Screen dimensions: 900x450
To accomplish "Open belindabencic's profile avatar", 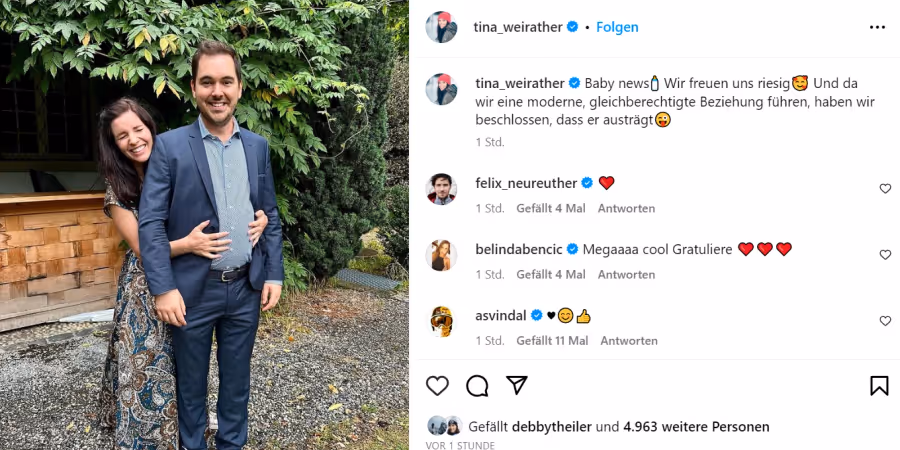I will pyautogui.click(x=441, y=255).
